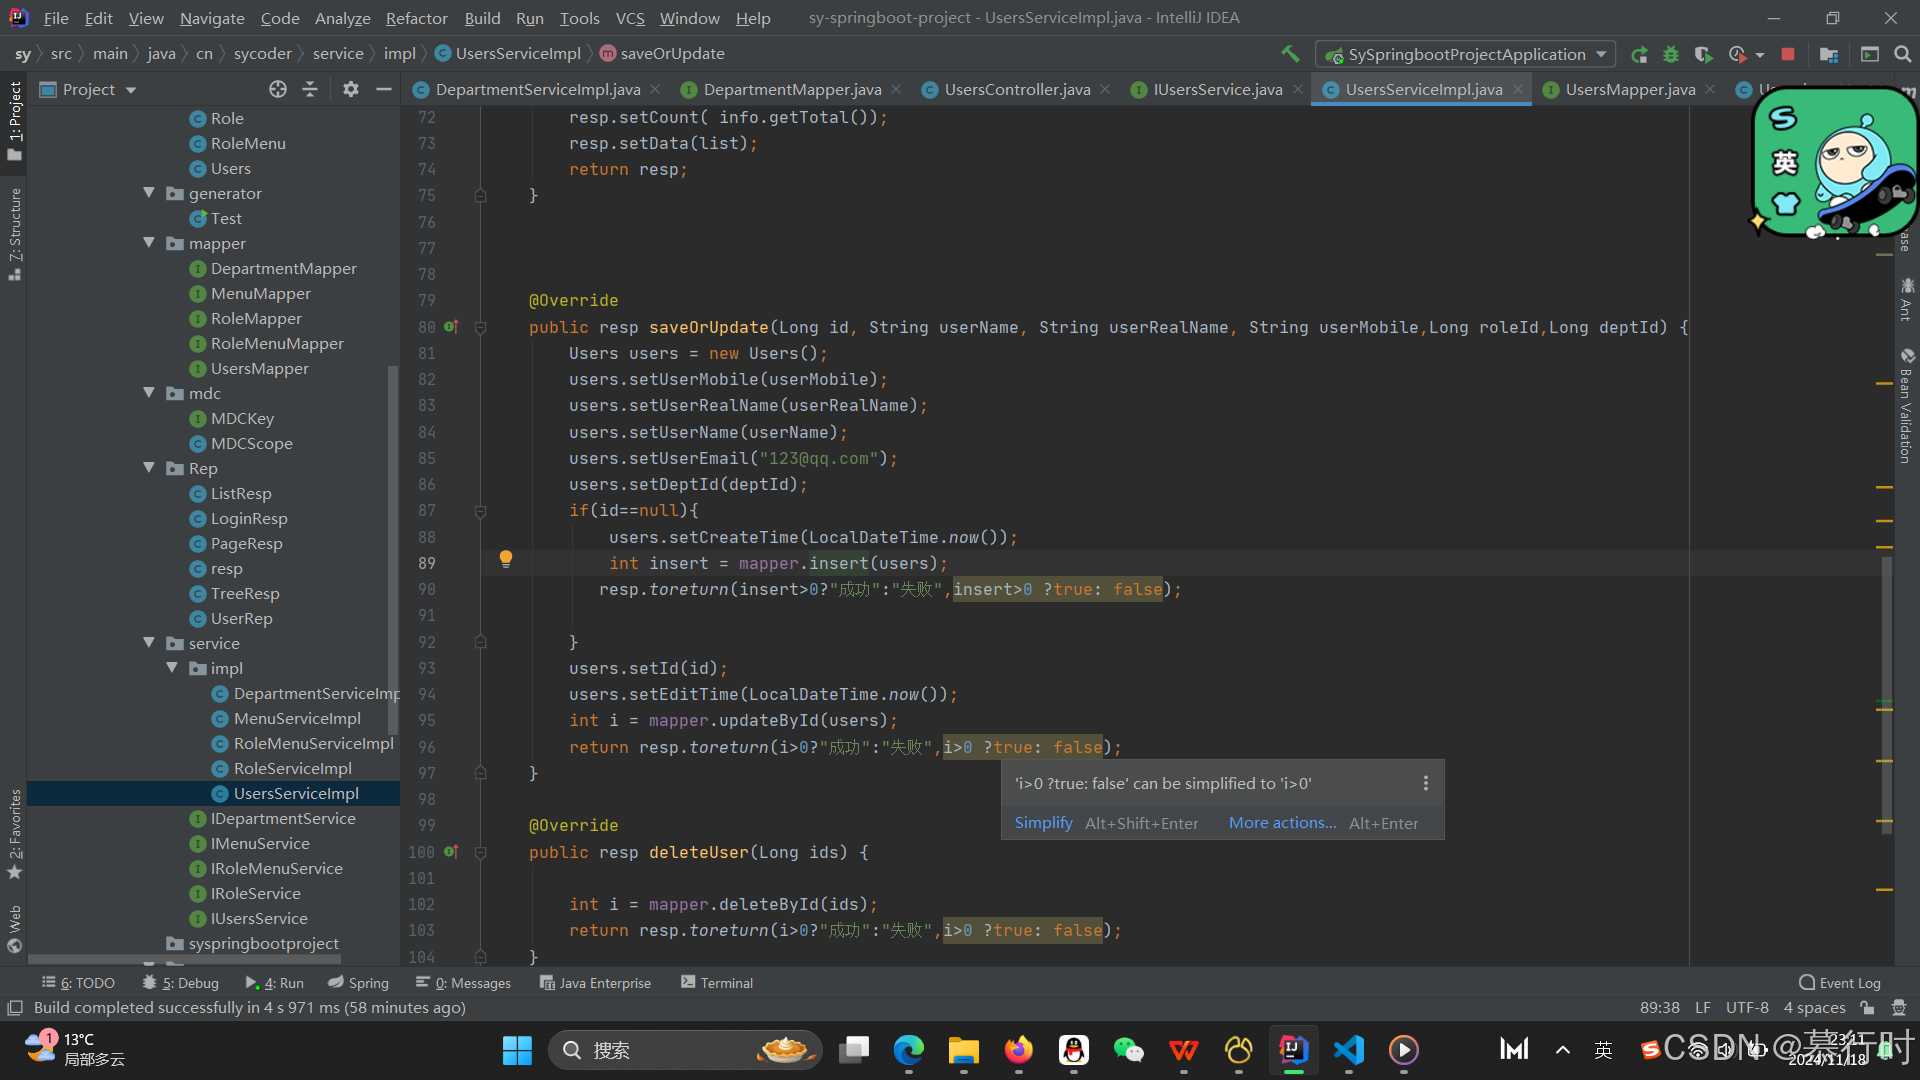Click the Project tree vertical scrollbar
This screenshot has height=1080, width=1920.
pos(393,551)
